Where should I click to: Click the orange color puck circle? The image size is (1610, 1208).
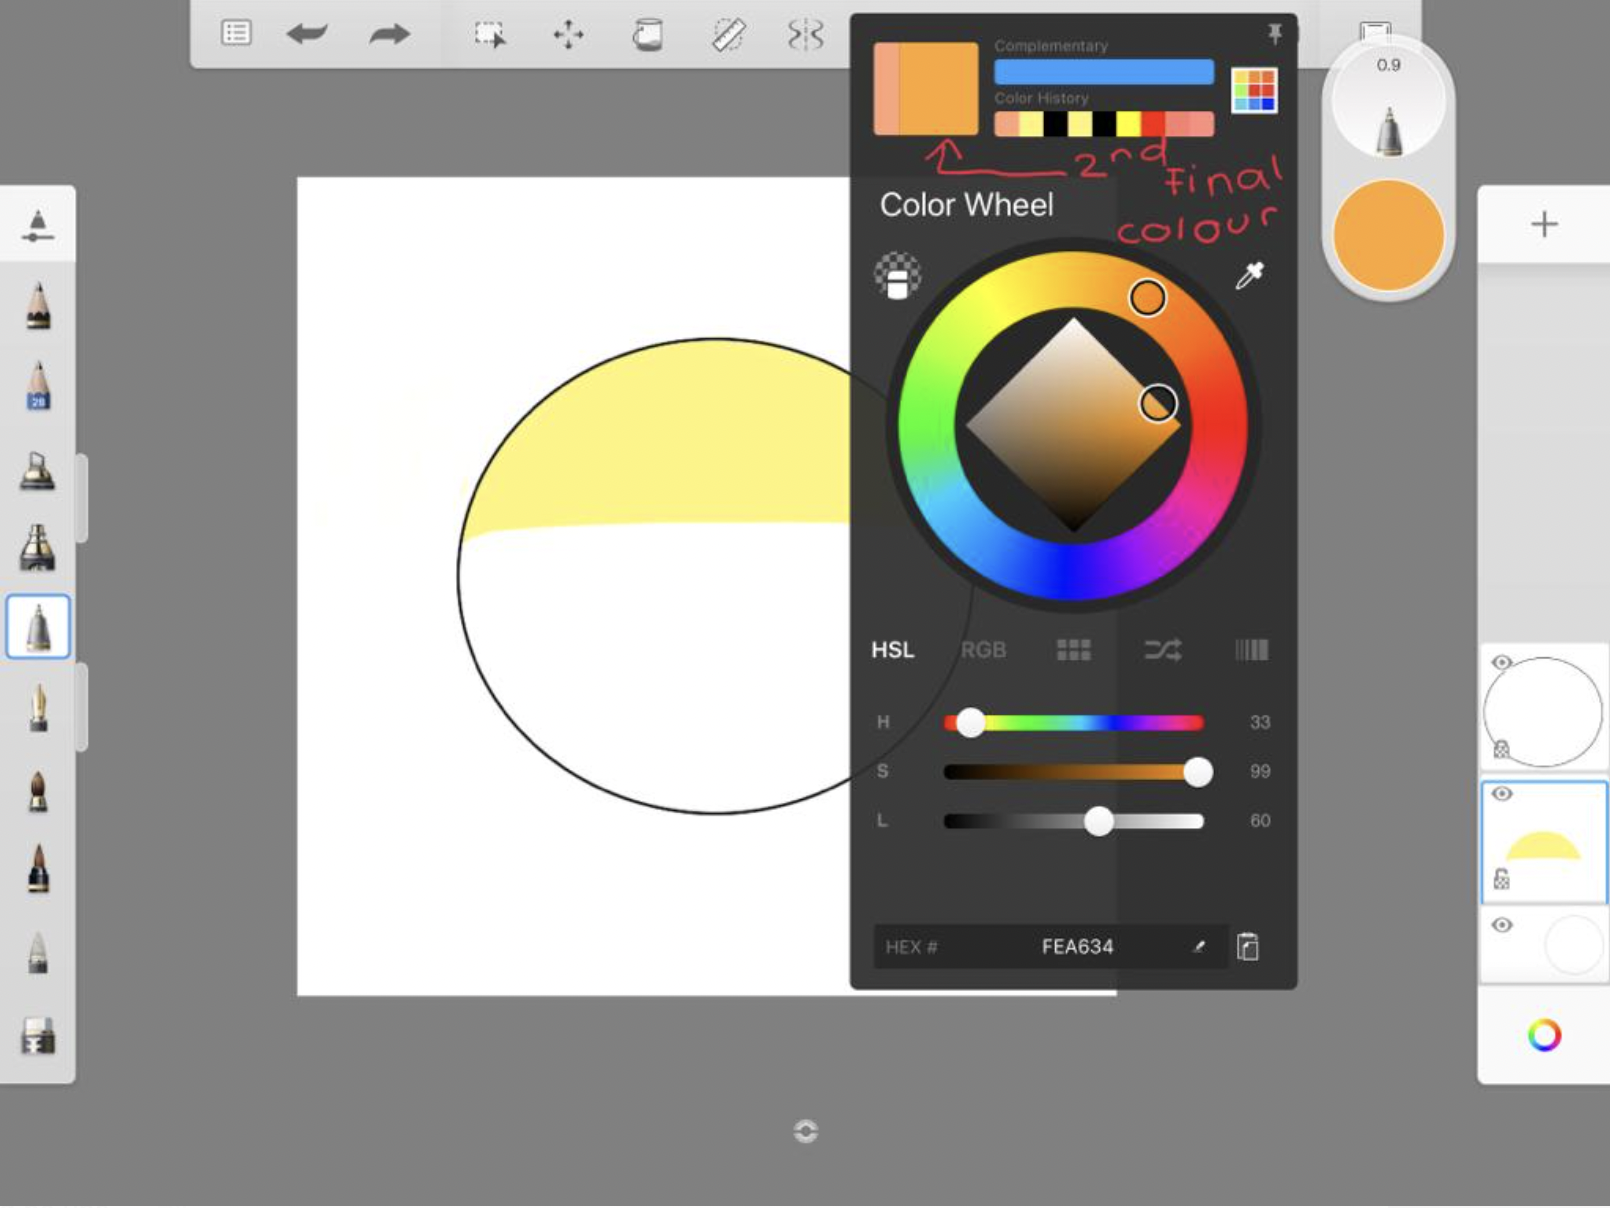pyautogui.click(x=1388, y=235)
